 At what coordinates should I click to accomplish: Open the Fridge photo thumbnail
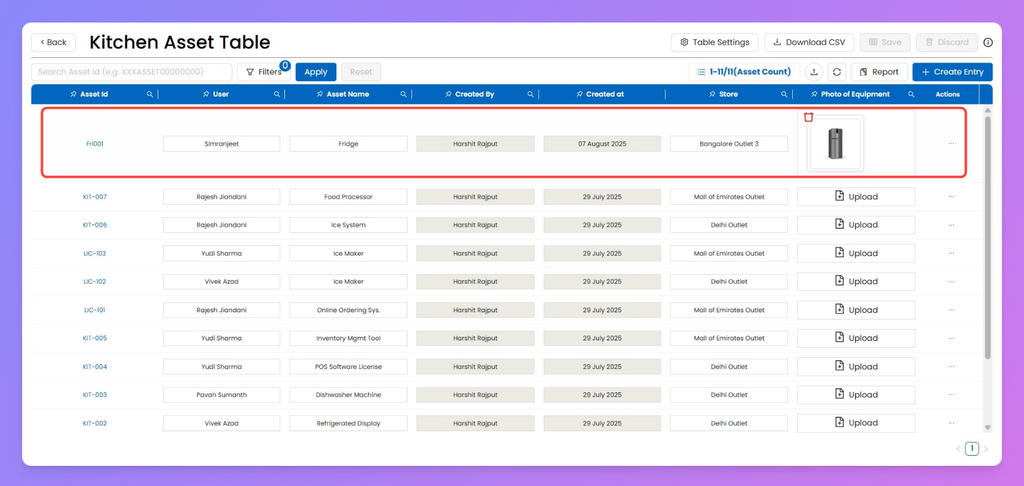pos(836,144)
